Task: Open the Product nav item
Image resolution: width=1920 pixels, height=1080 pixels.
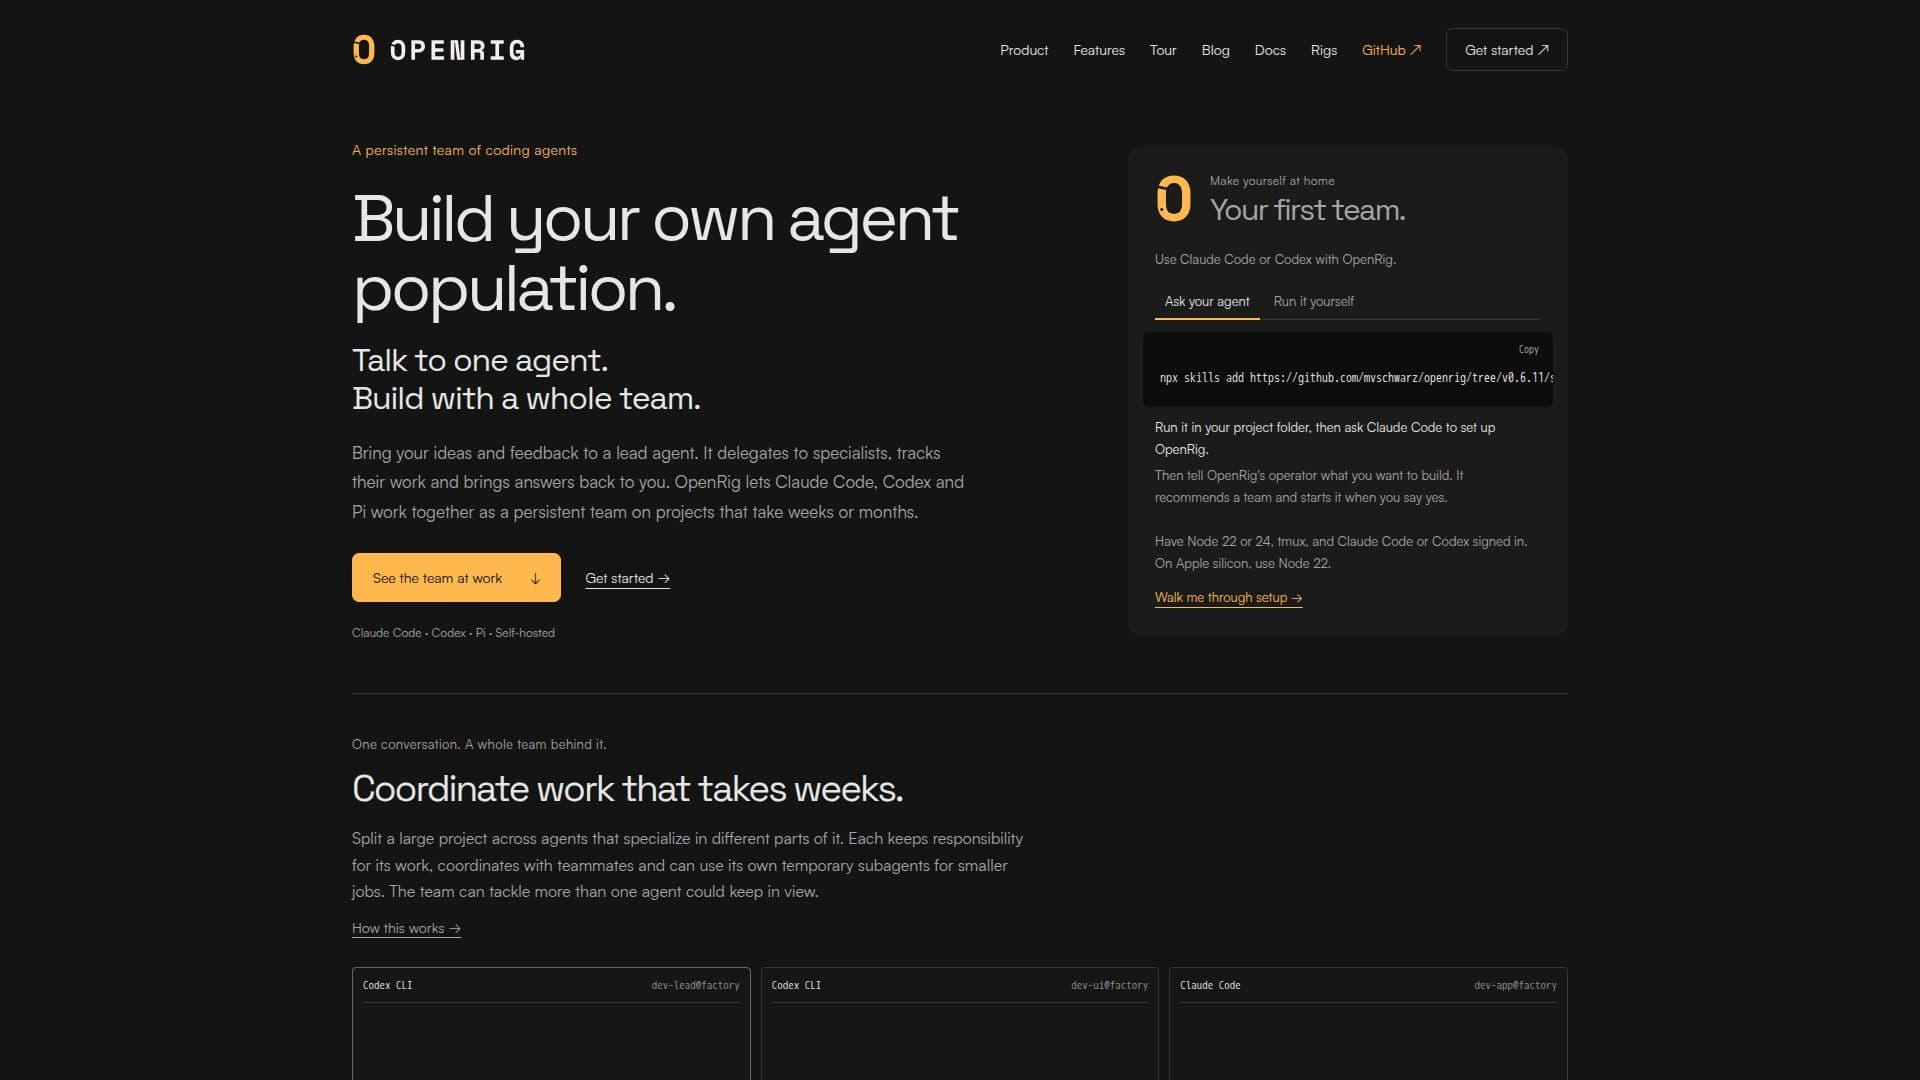Action: point(1024,50)
